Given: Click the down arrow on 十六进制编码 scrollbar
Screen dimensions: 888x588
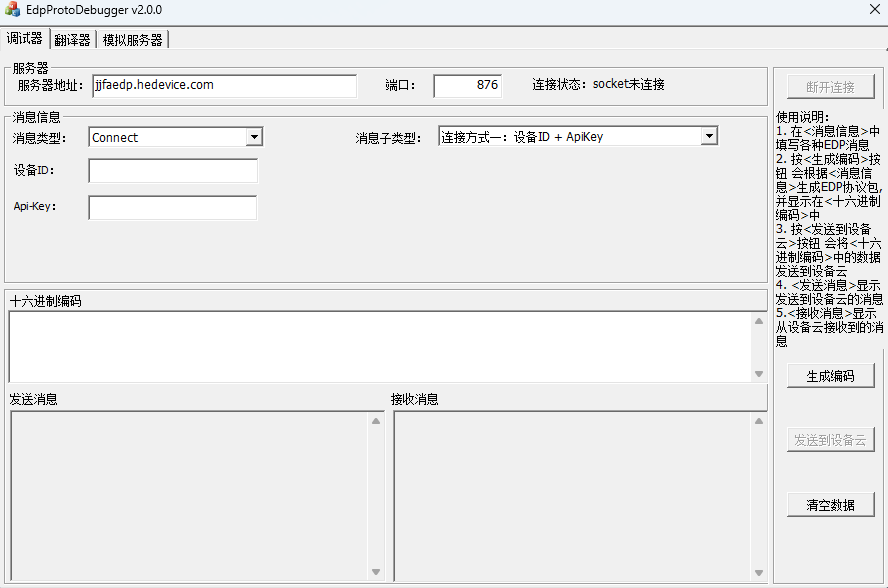Looking at the screenshot, I should pos(759,376).
